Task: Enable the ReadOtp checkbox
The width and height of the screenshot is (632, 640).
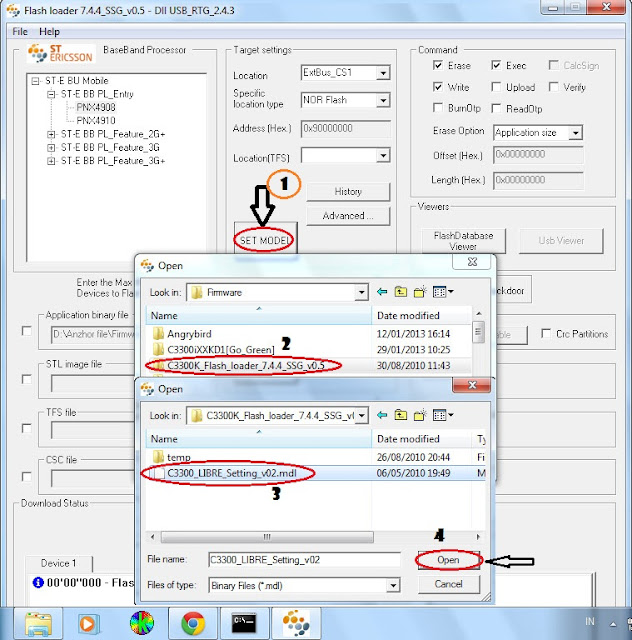Action: 496,108
